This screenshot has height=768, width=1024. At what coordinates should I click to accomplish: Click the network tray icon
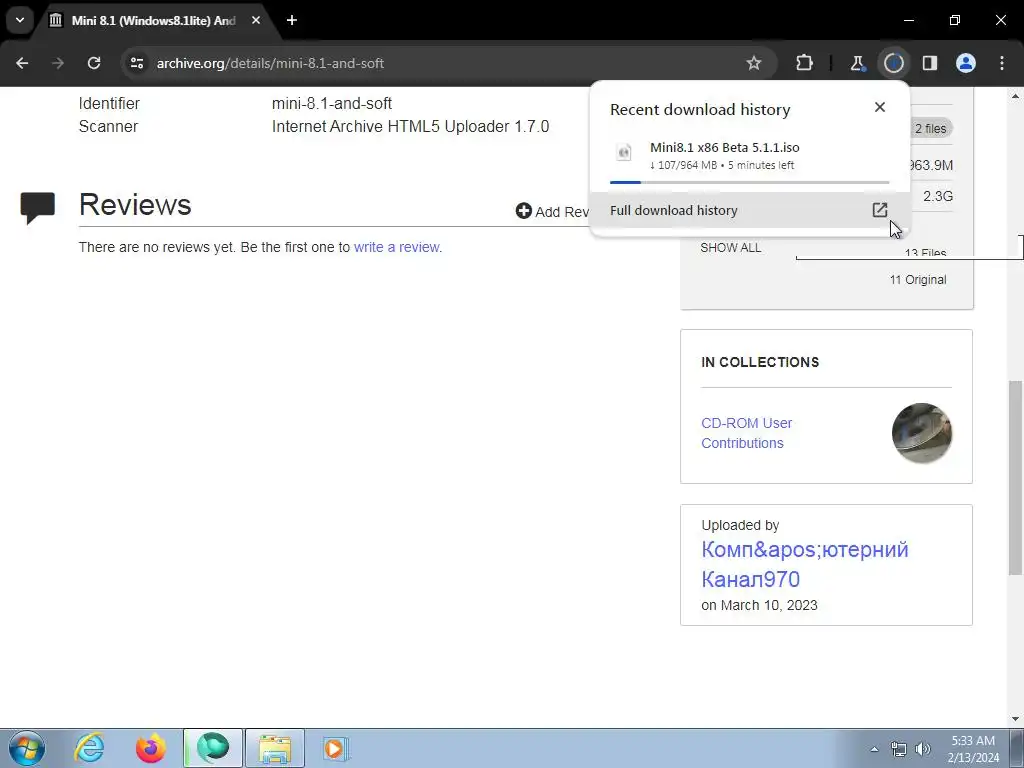[x=899, y=749]
